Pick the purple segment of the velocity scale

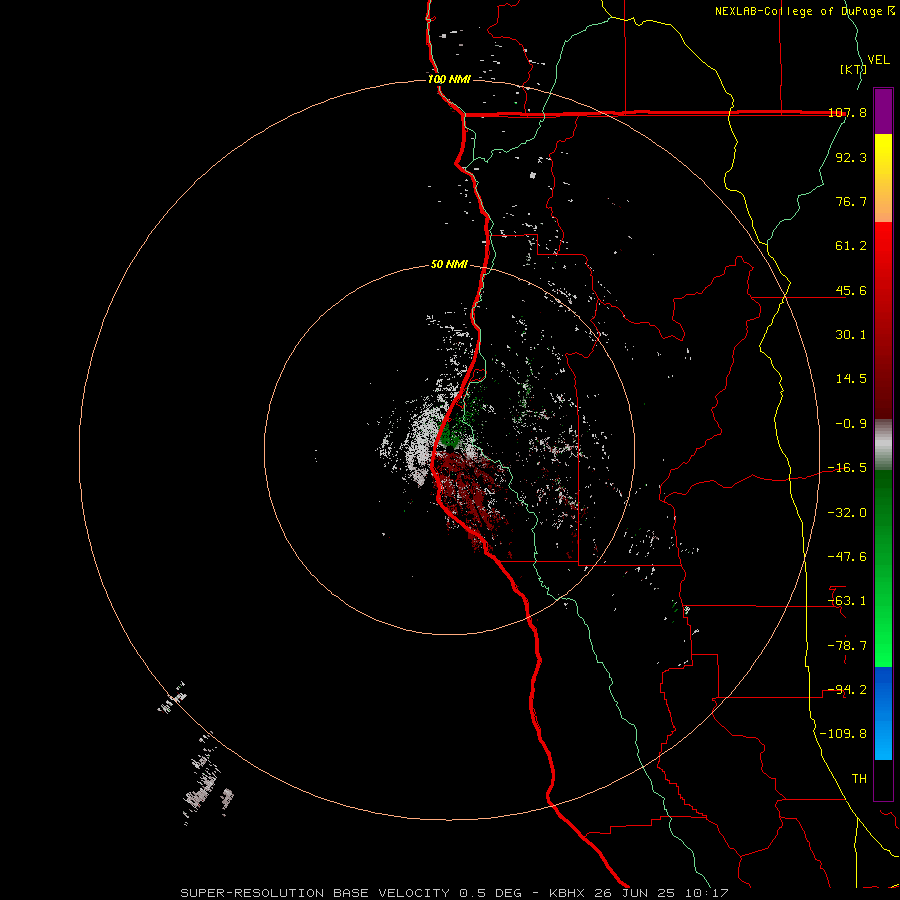pyautogui.click(x=883, y=111)
